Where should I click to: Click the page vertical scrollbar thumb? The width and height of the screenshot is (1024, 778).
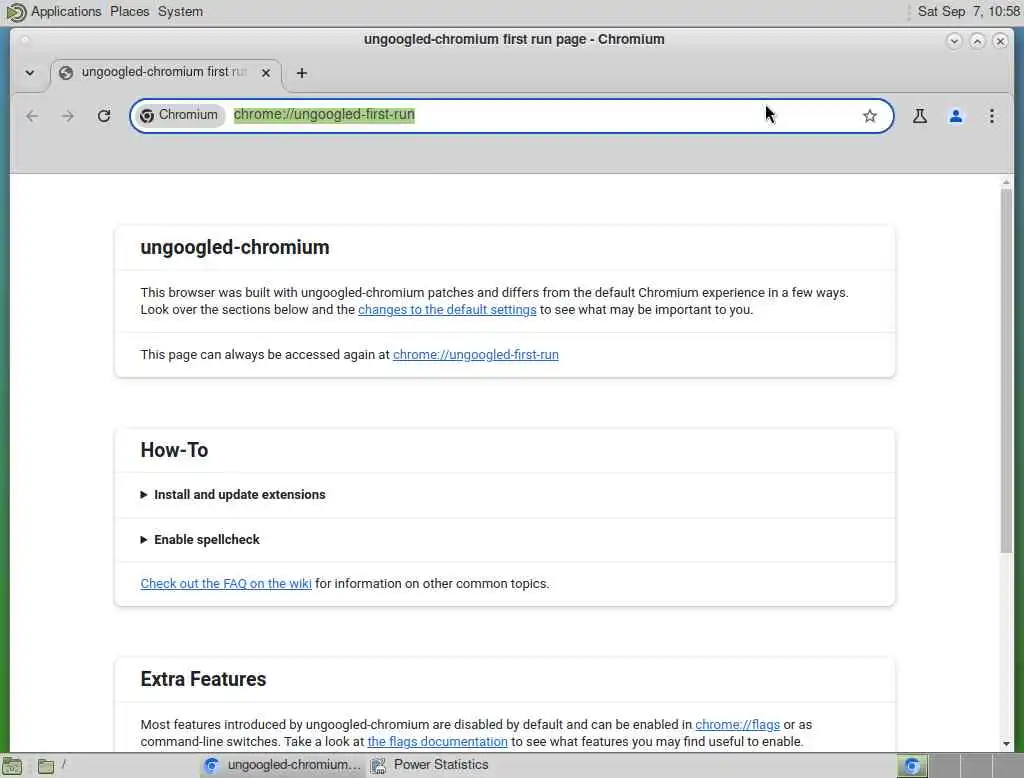1006,371
